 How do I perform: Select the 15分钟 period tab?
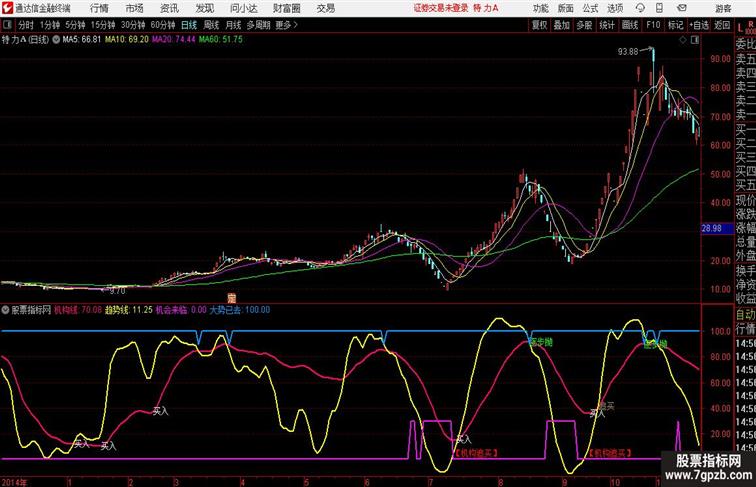click(103, 25)
